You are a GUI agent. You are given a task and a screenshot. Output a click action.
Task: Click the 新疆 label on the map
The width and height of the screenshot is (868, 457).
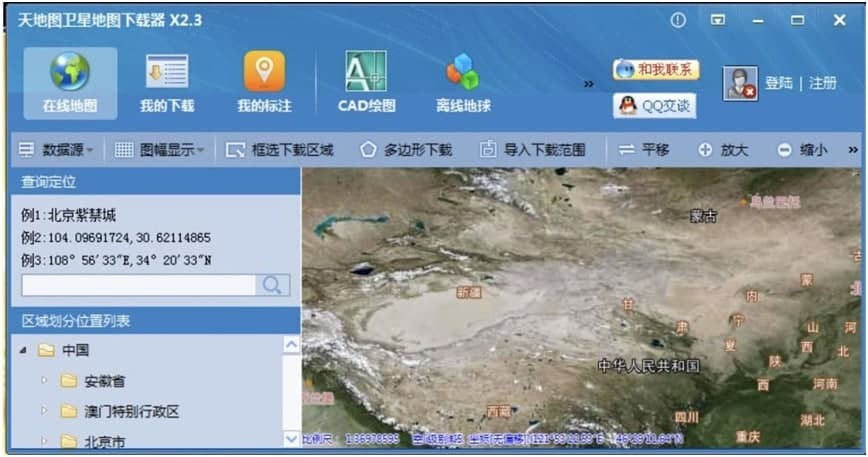(x=469, y=292)
